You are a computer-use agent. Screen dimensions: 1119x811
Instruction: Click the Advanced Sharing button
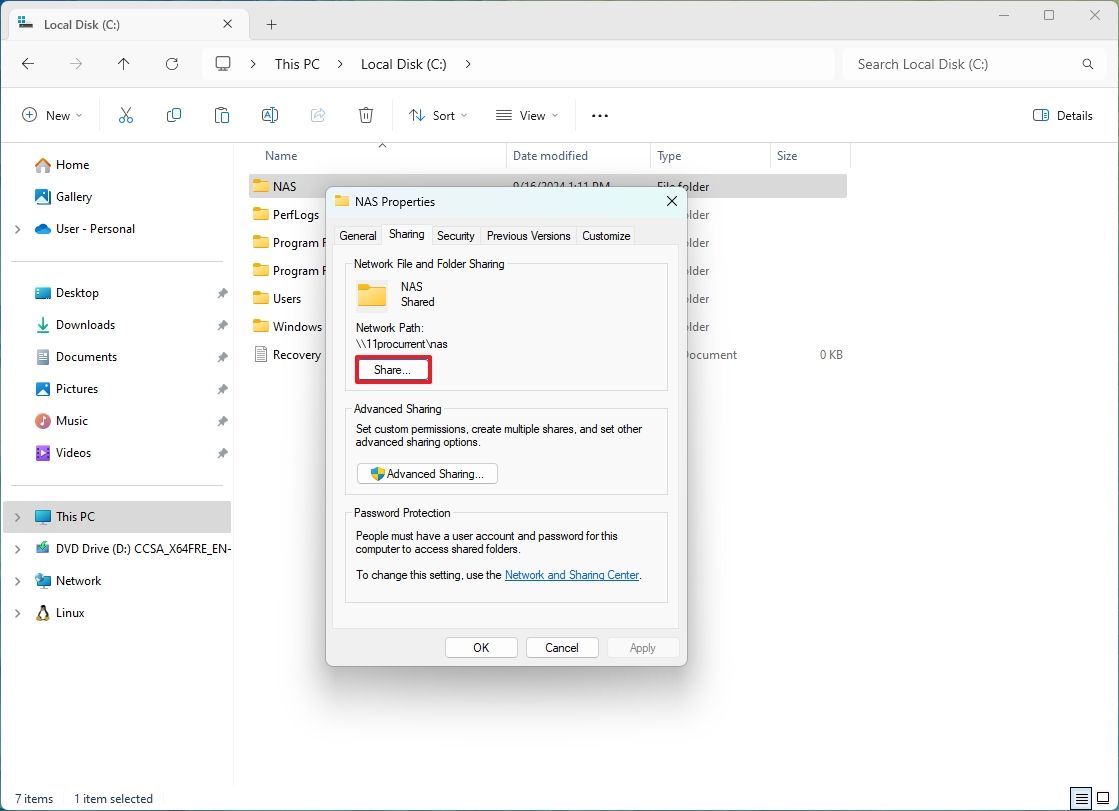tap(426, 473)
